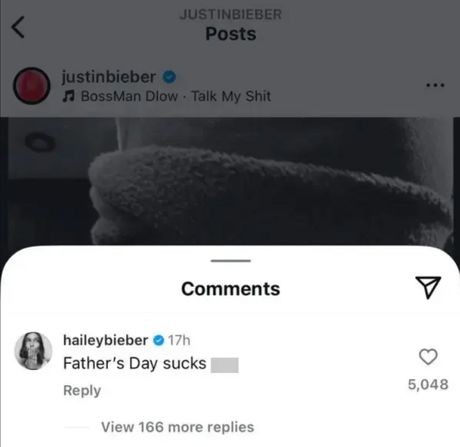The height and width of the screenshot is (447, 460).
Task: Expand View 166 more replies
Action: click(177, 427)
